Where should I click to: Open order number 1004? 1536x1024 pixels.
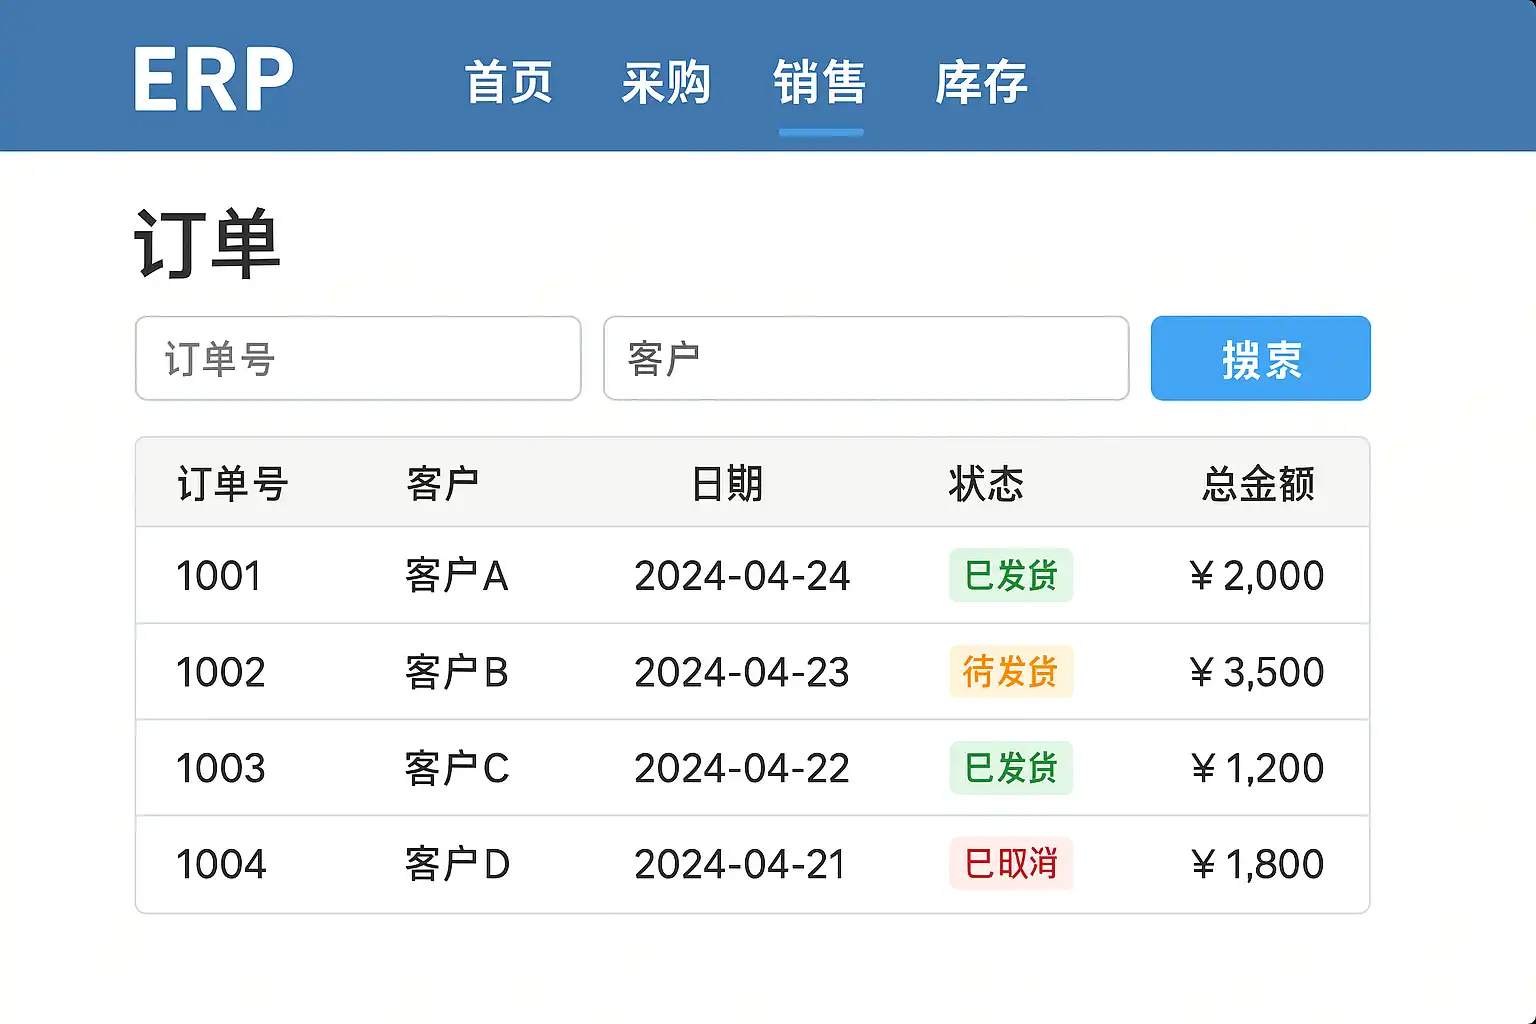221,864
